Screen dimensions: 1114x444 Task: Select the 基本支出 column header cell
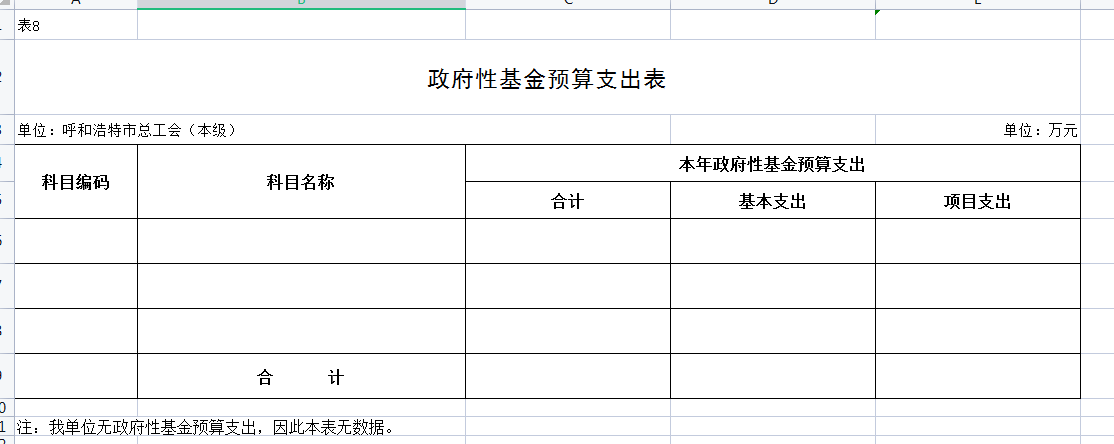[772, 201]
